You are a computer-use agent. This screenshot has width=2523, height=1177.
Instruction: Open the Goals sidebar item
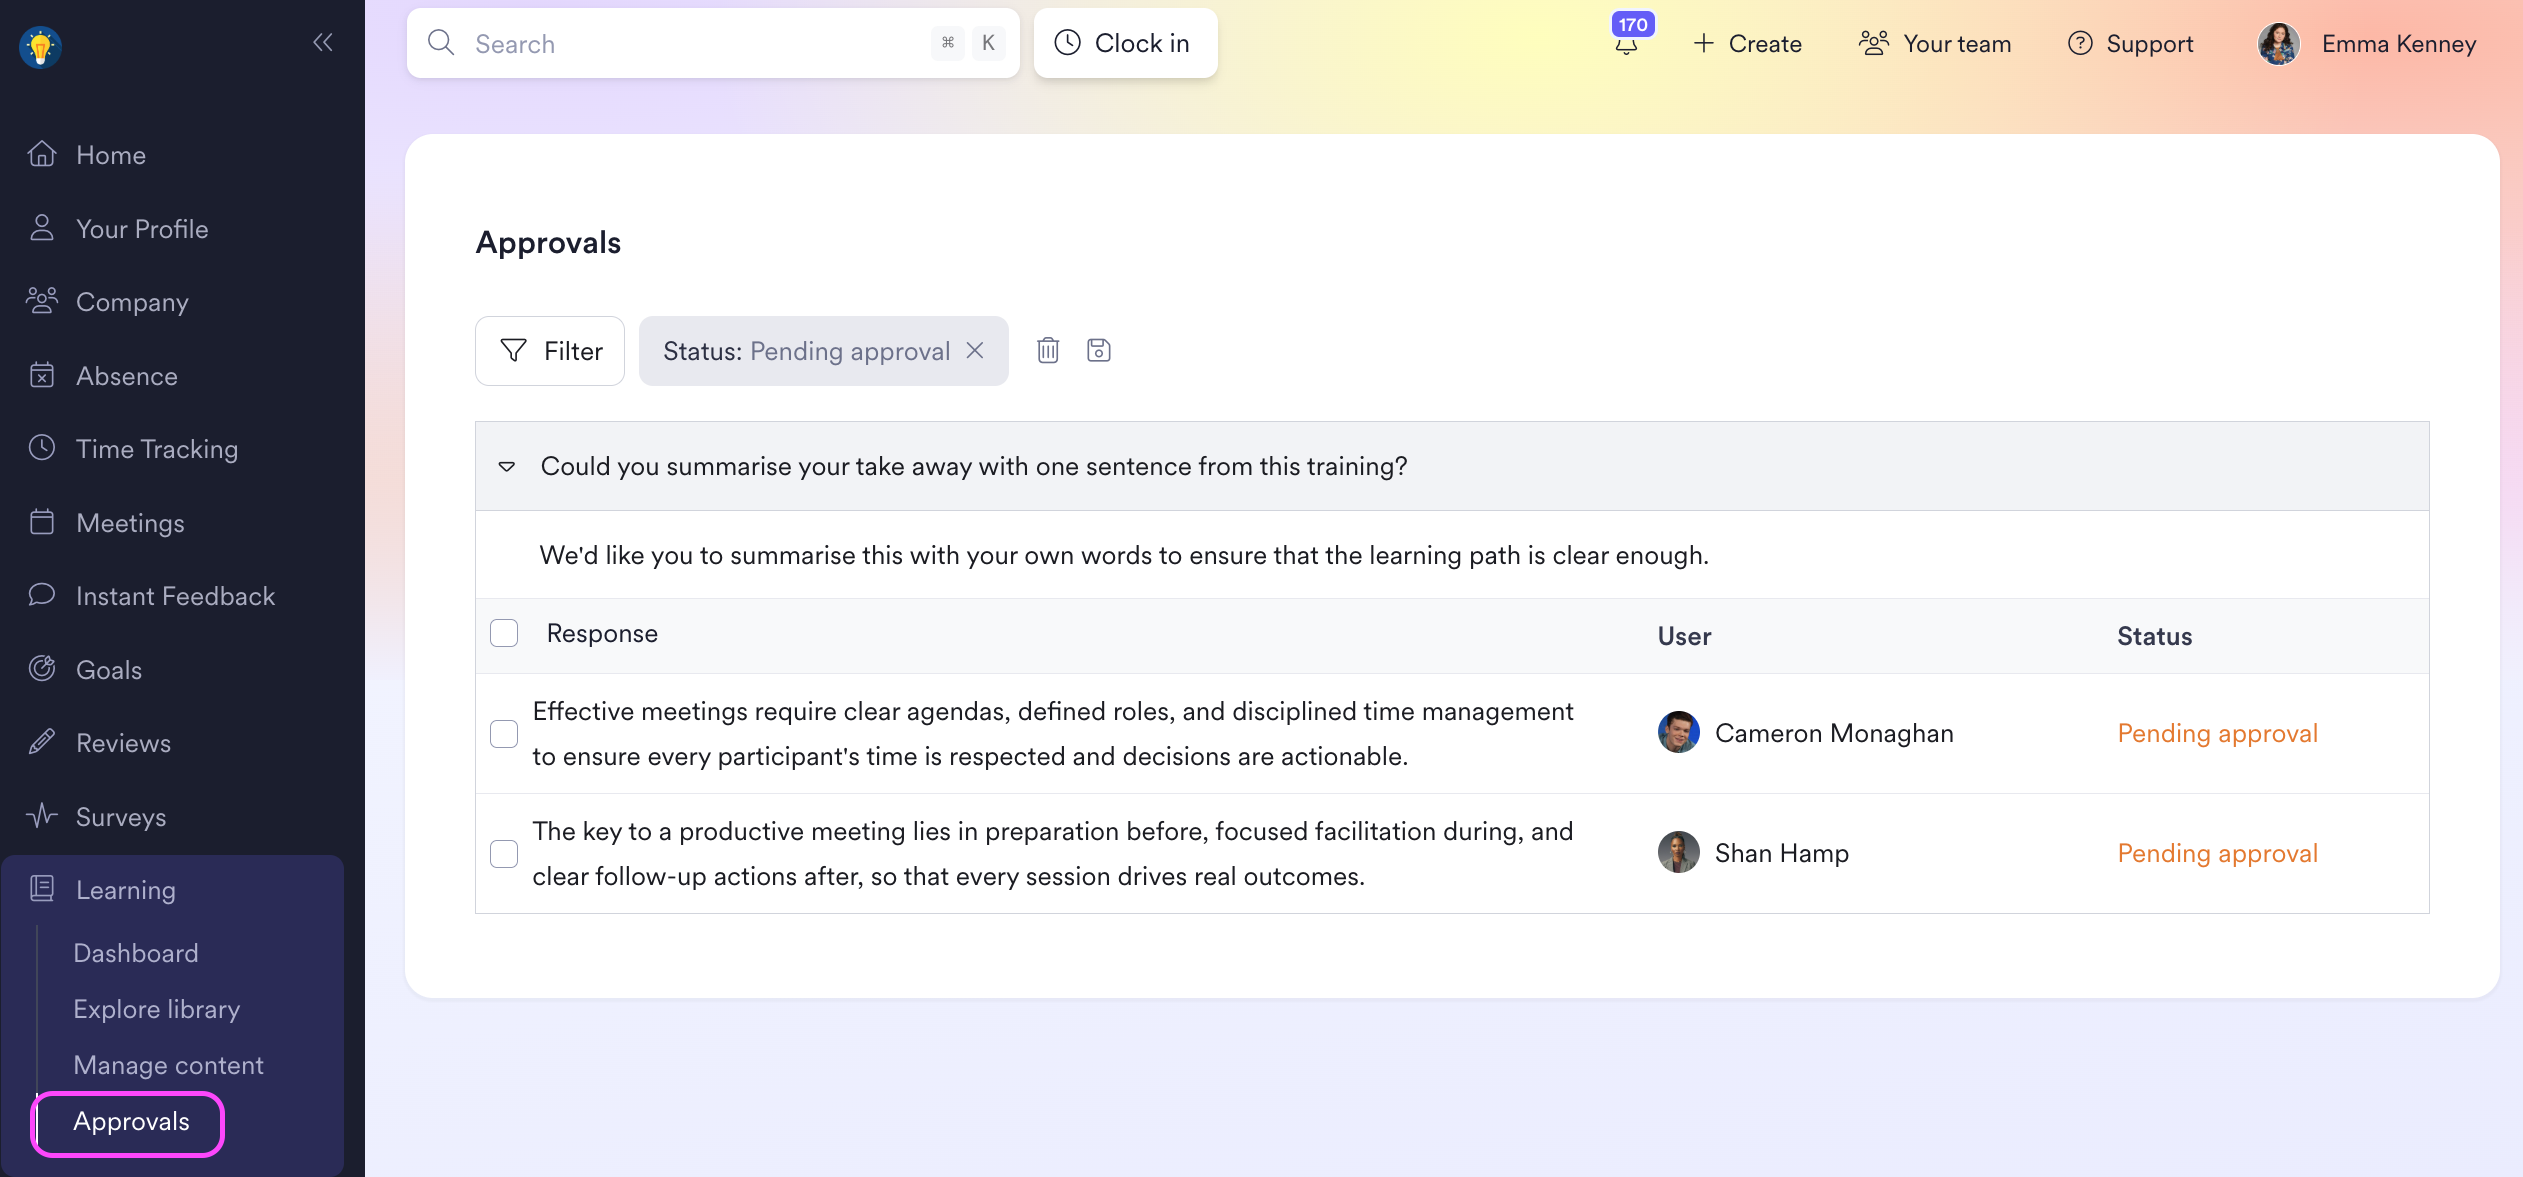click(x=109, y=670)
